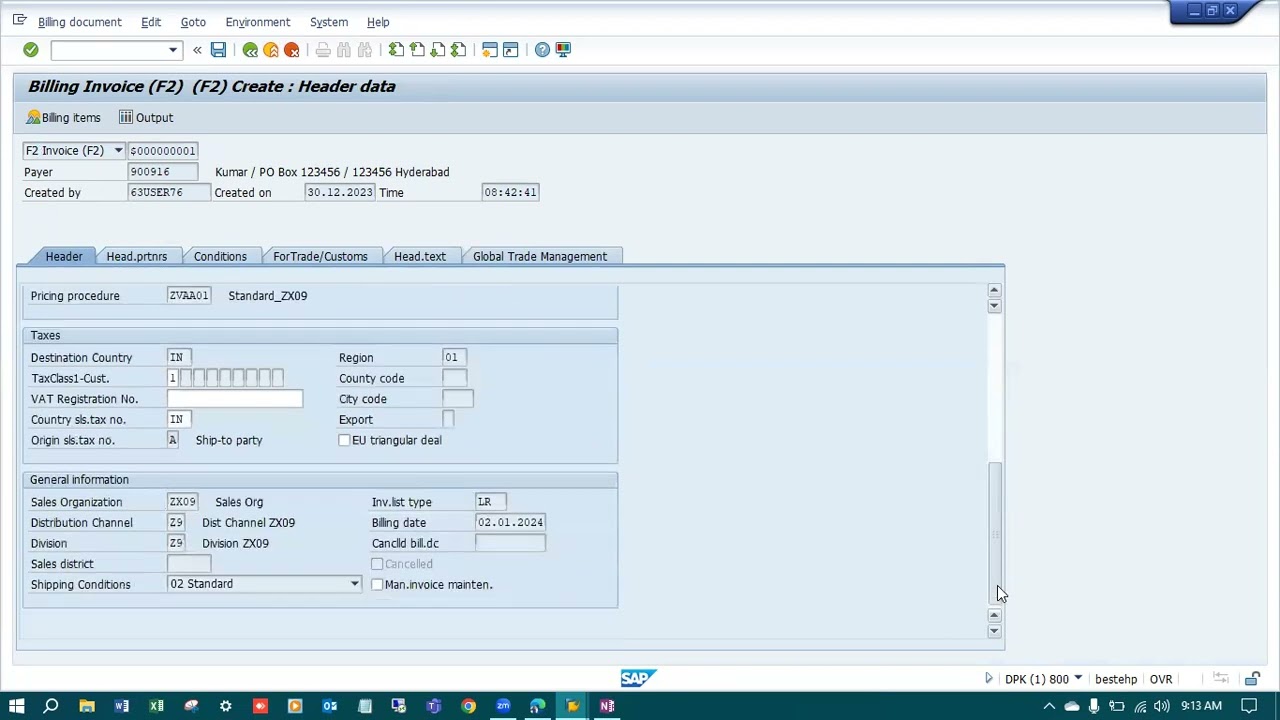Open Chrome from the taskbar

[x=468, y=706]
